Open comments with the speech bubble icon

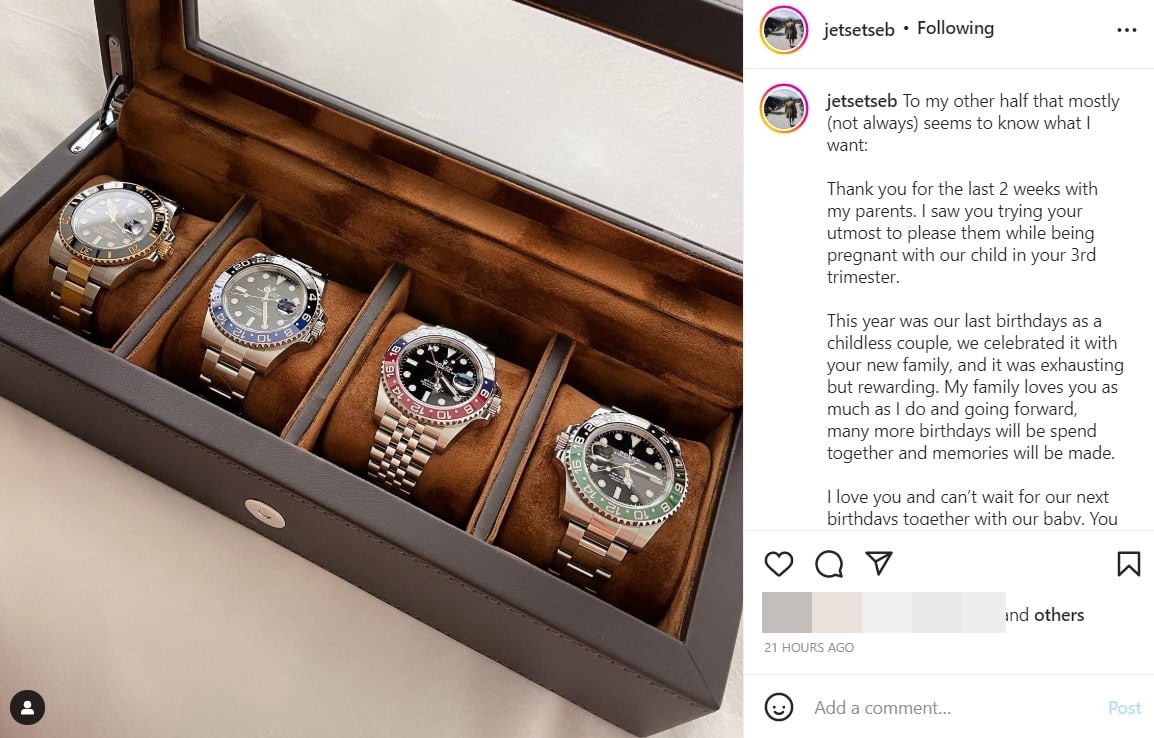coord(829,564)
